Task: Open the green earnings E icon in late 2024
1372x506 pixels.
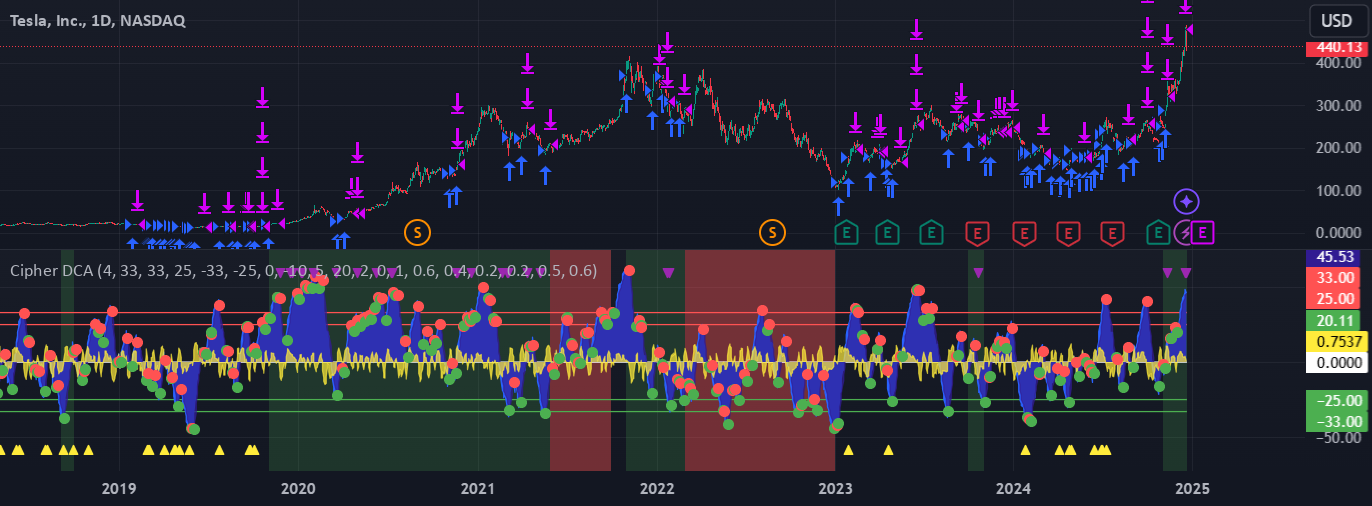Action: coord(1158,233)
